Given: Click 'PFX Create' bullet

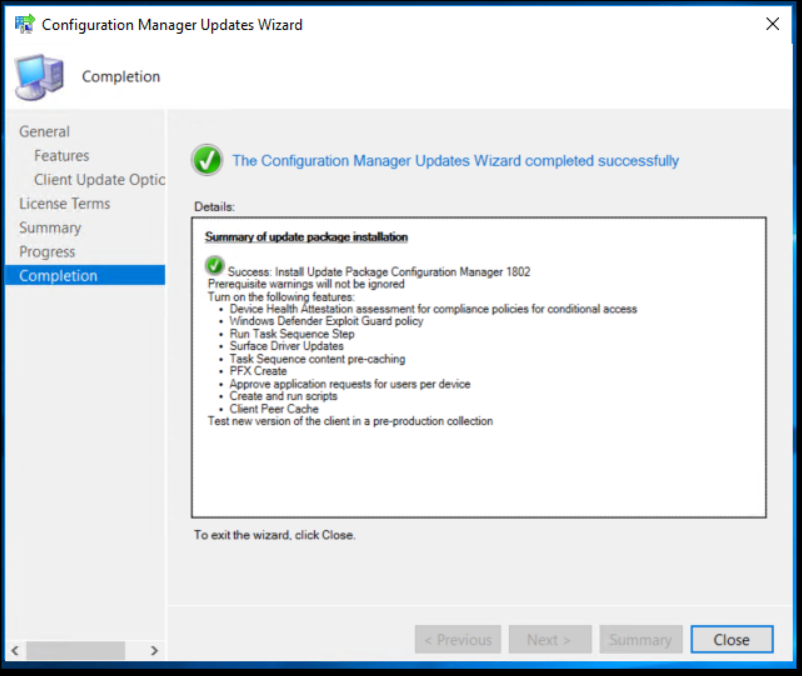Looking at the screenshot, I should point(258,371).
